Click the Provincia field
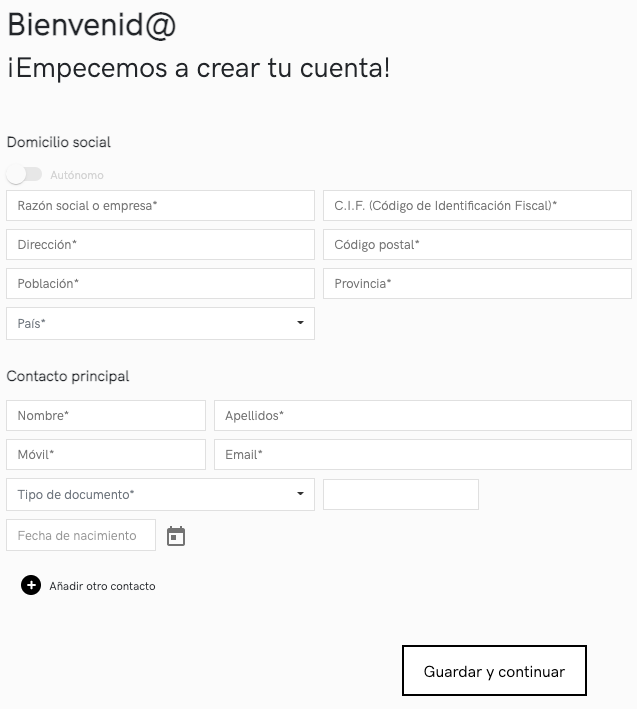Screen dimensions: 637x709 click(477, 284)
